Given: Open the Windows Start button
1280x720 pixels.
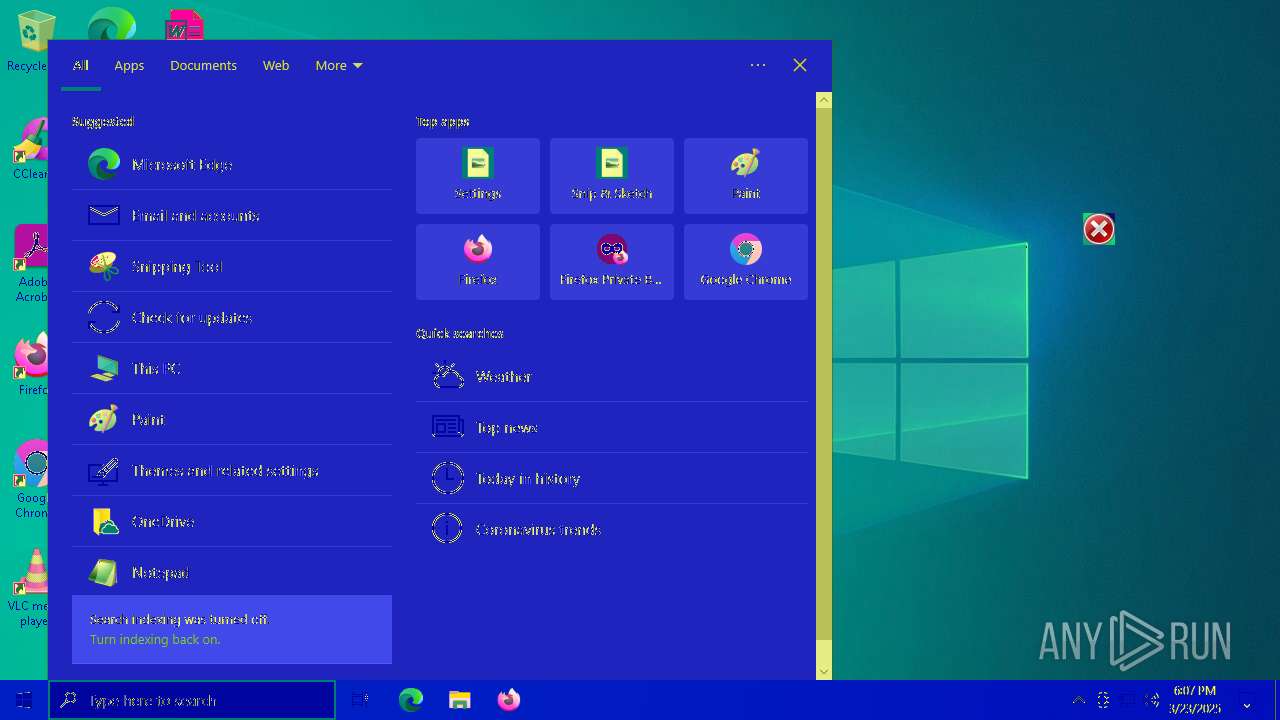Looking at the screenshot, I should coord(24,700).
